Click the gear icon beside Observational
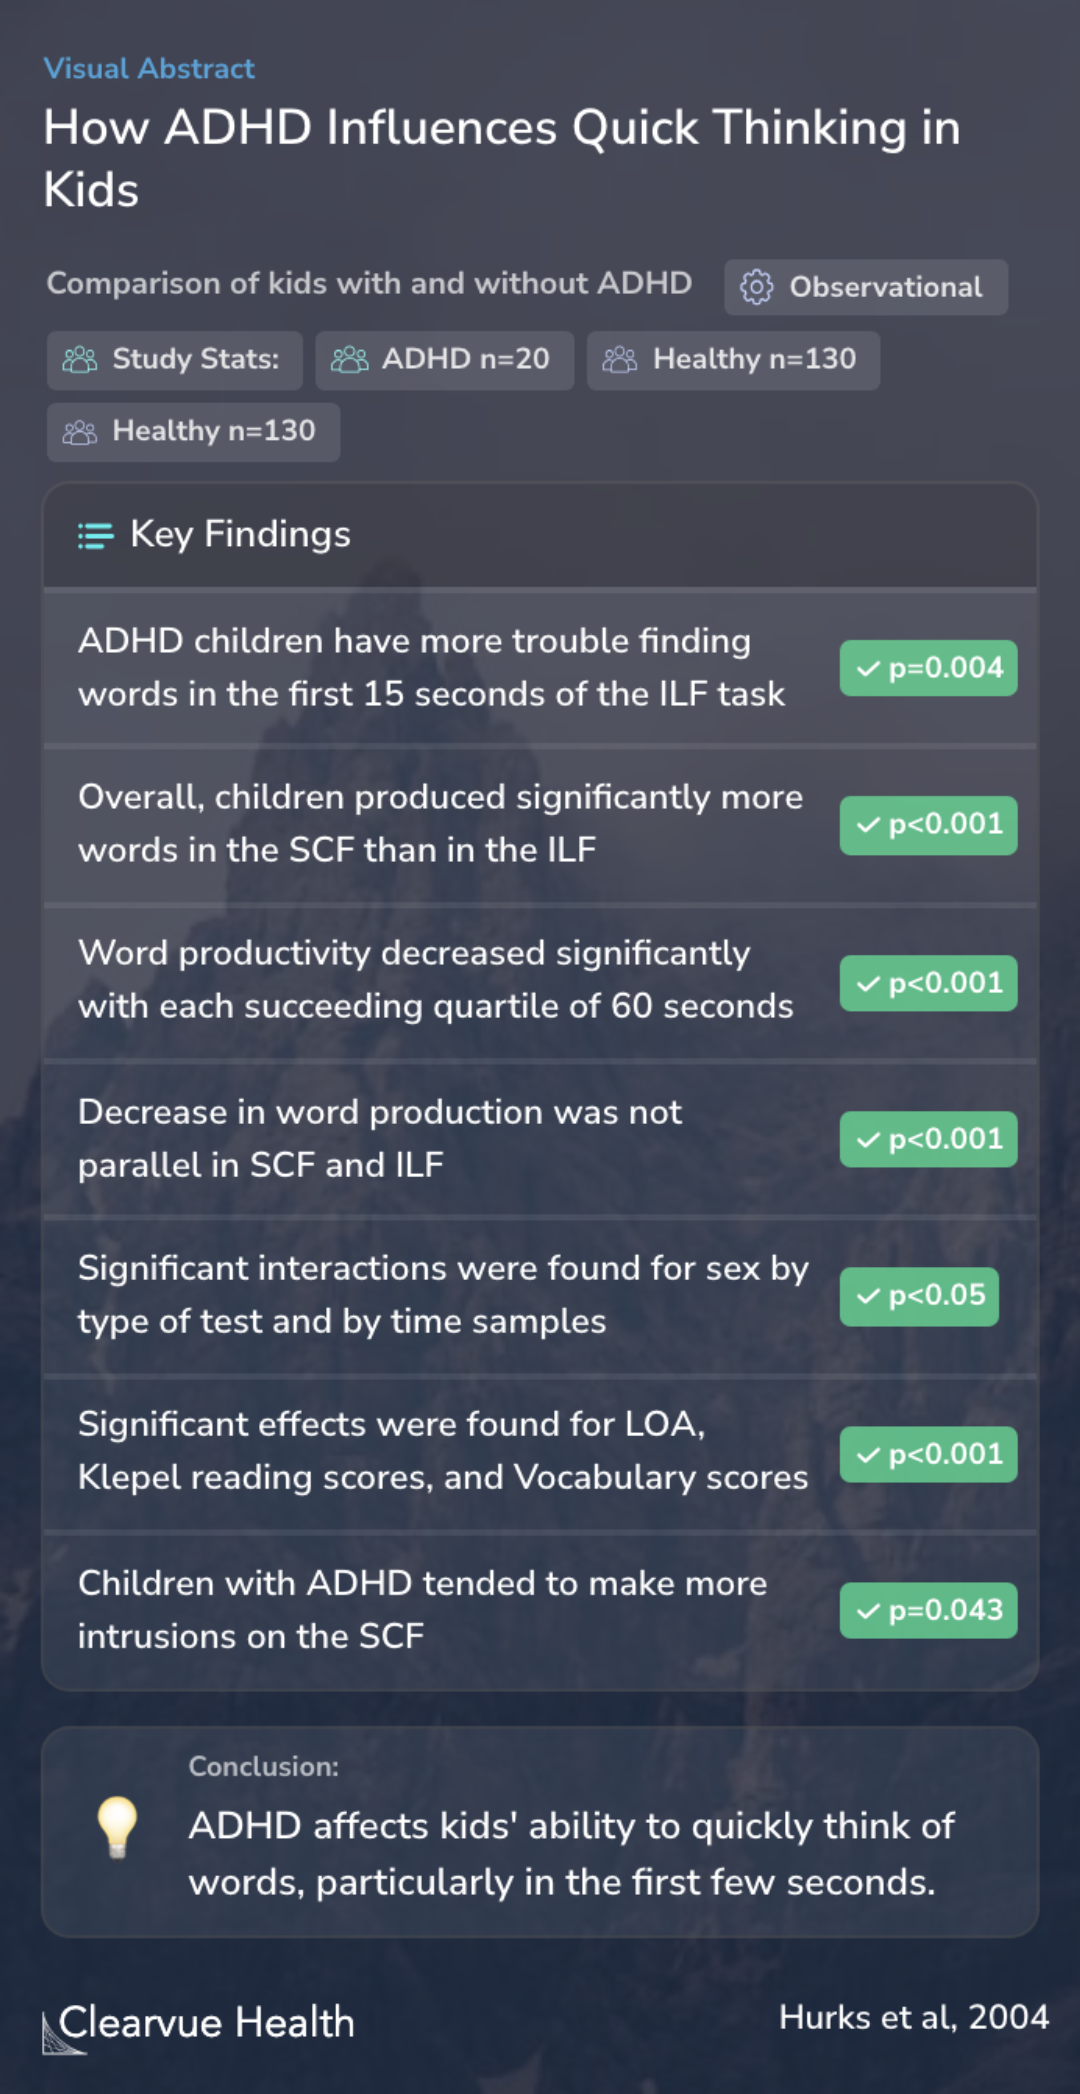The height and width of the screenshot is (2094, 1080). 756,287
